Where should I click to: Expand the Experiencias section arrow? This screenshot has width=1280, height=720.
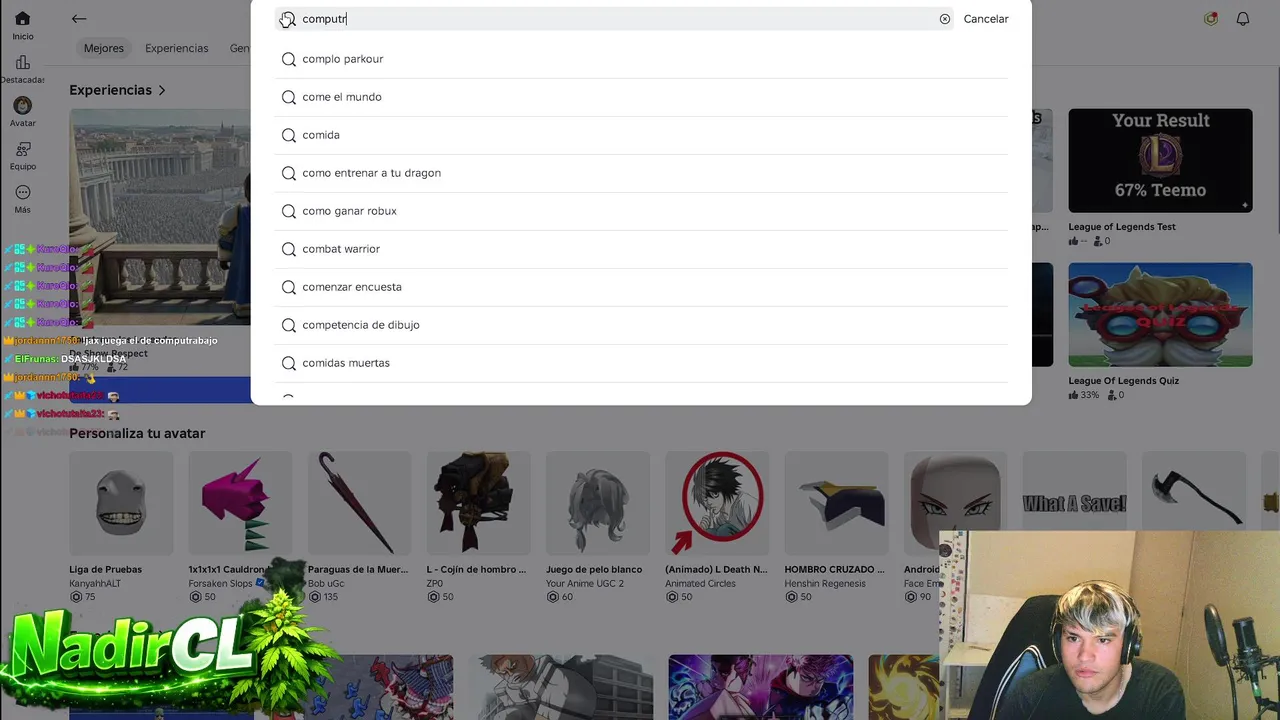click(x=162, y=90)
